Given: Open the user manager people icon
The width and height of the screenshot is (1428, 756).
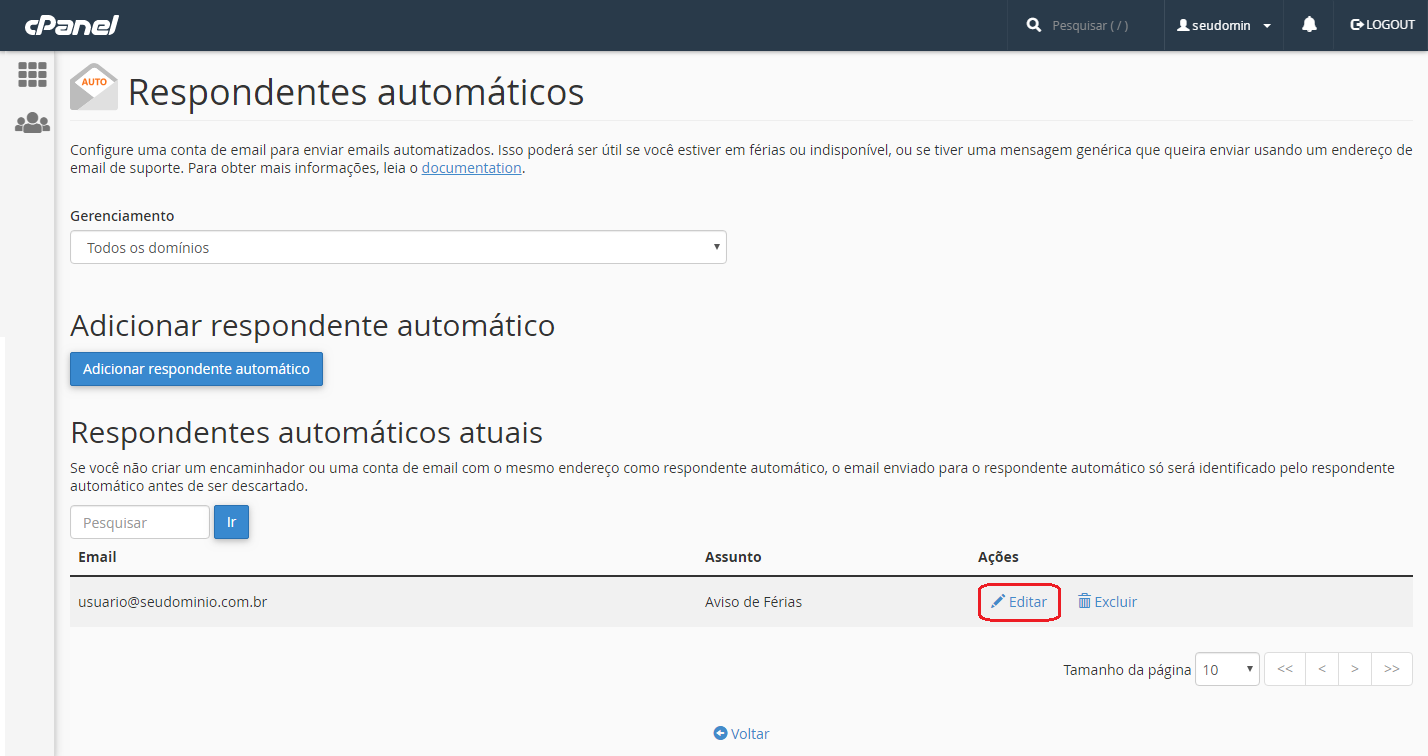Looking at the screenshot, I should pyautogui.click(x=33, y=123).
